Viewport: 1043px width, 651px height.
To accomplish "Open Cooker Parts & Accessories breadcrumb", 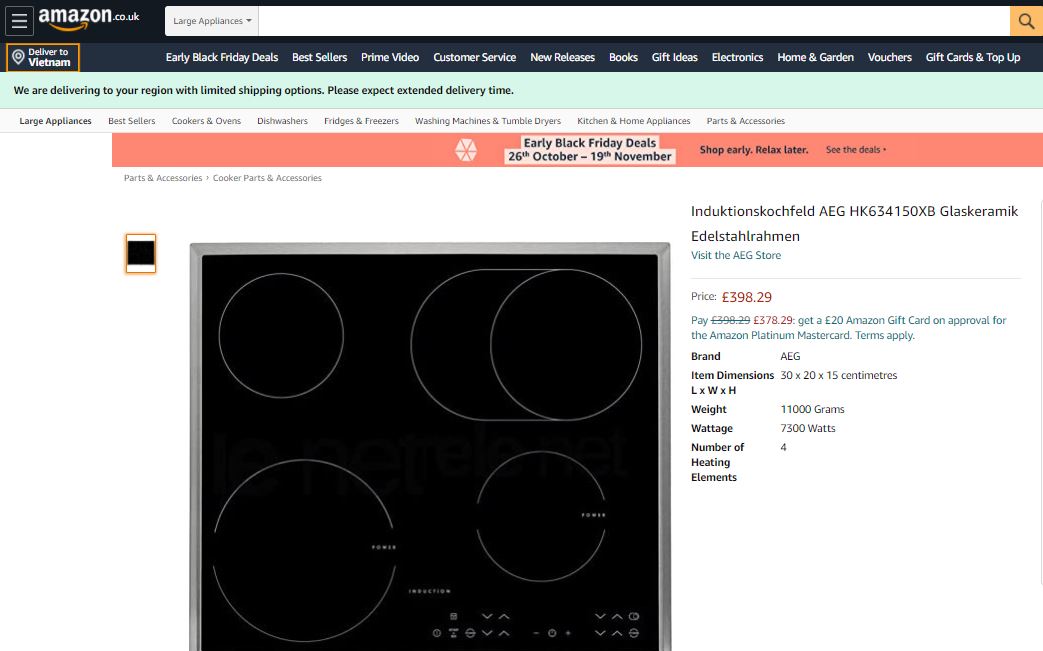I will click(x=267, y=178).
